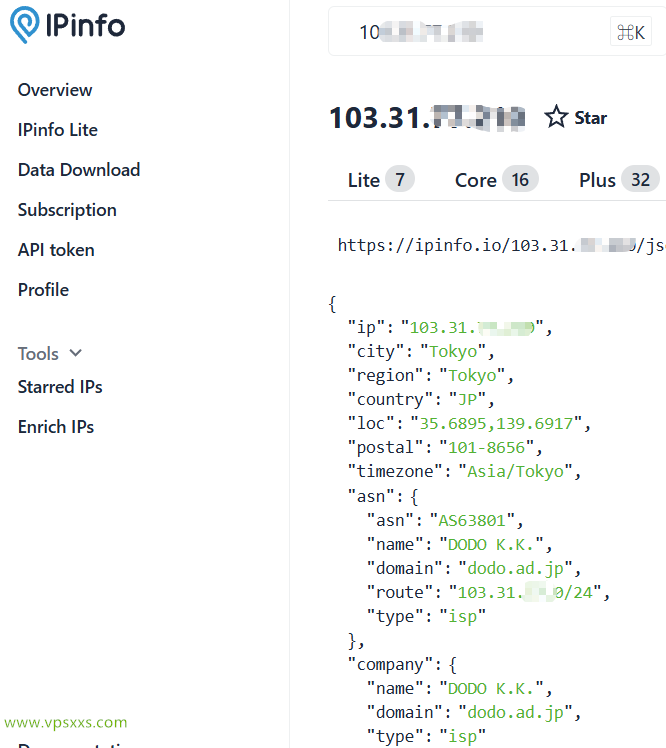Switch to the Lite tab
Screen dimensions: 666x748
381,180
